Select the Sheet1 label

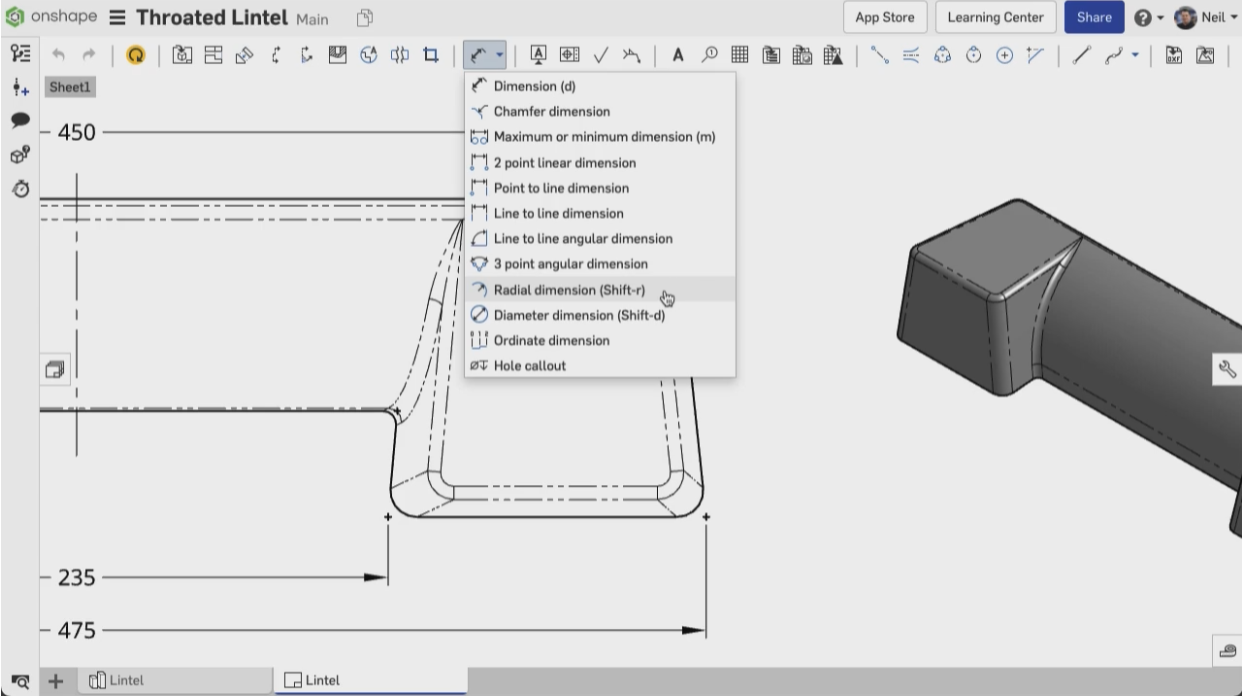[x=70, y=87]
